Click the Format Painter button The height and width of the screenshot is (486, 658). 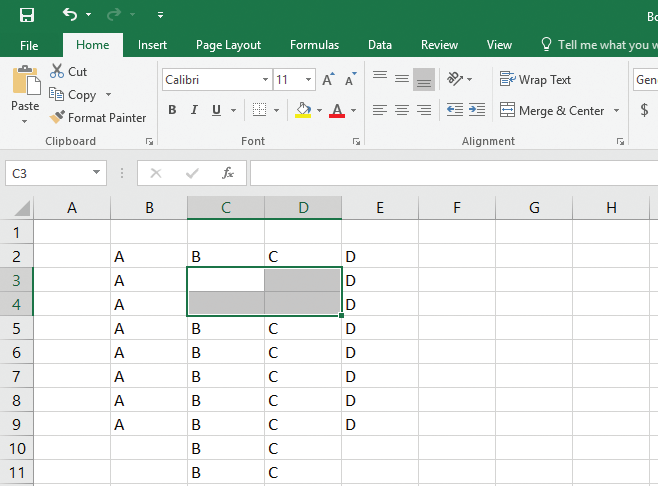97,118
